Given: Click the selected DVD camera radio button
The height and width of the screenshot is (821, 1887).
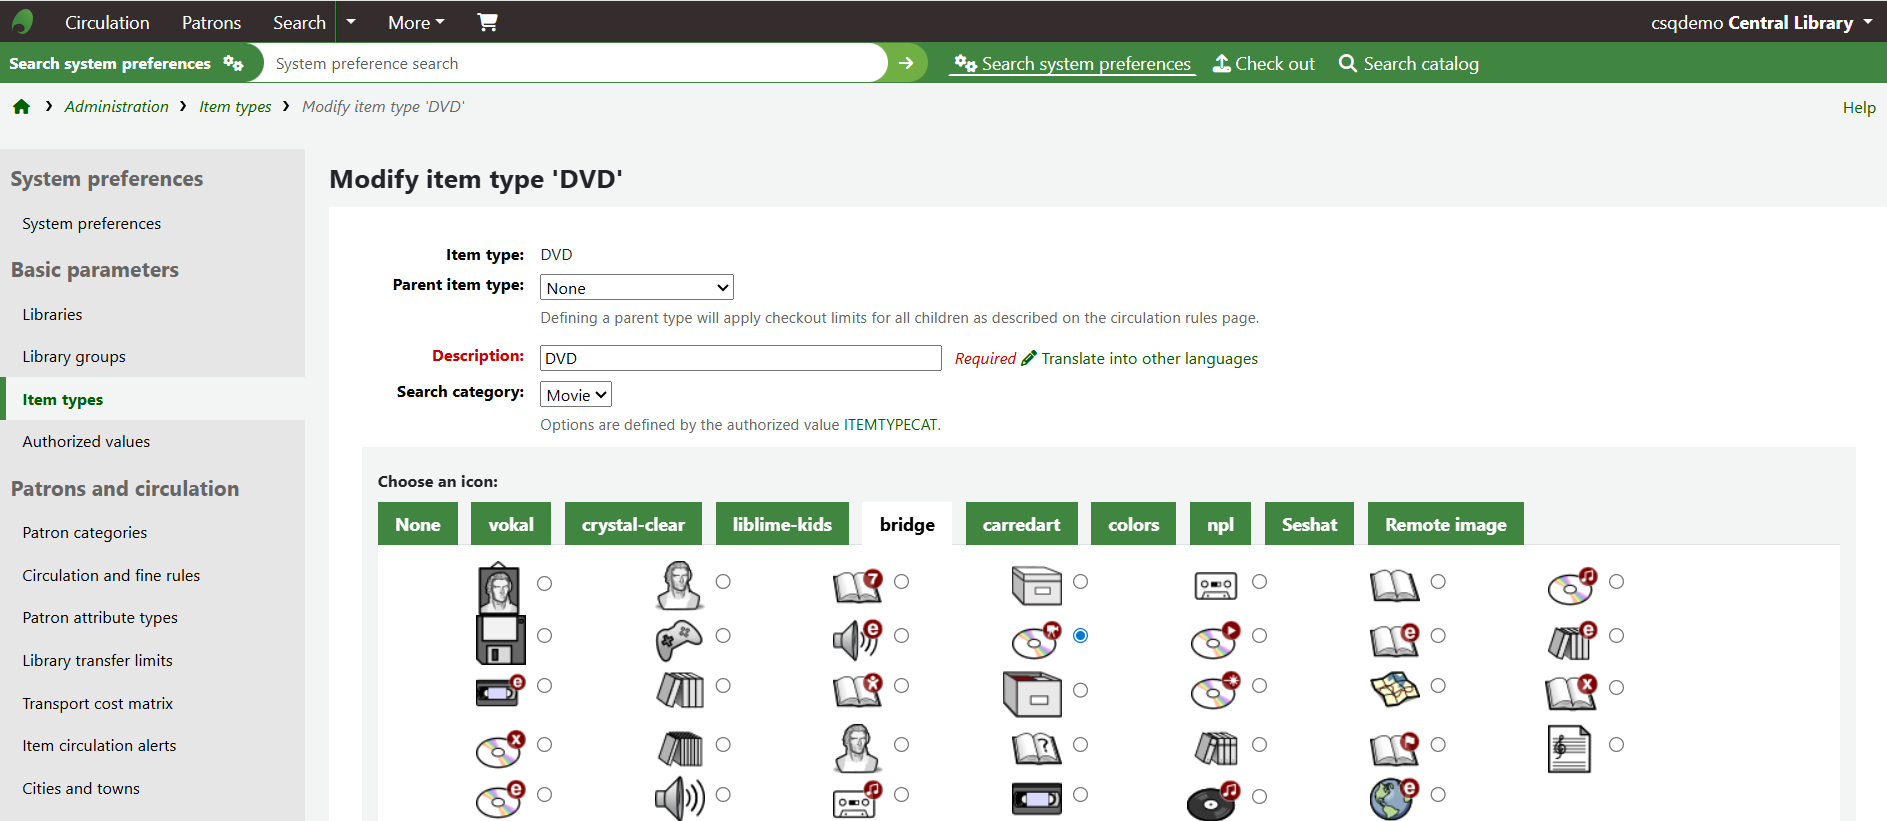Looking at the screenshot, I should tap(1080, 635).
